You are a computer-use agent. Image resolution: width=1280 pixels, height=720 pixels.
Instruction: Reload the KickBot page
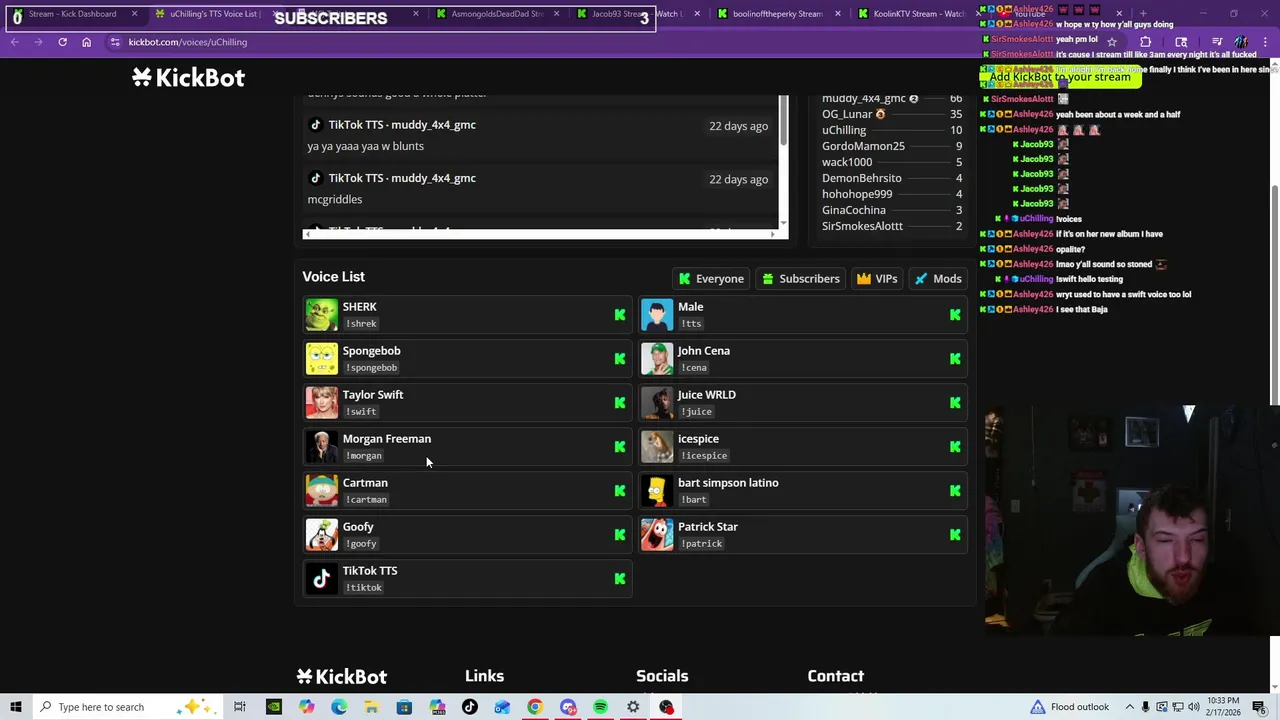click(x=62, y=42)
